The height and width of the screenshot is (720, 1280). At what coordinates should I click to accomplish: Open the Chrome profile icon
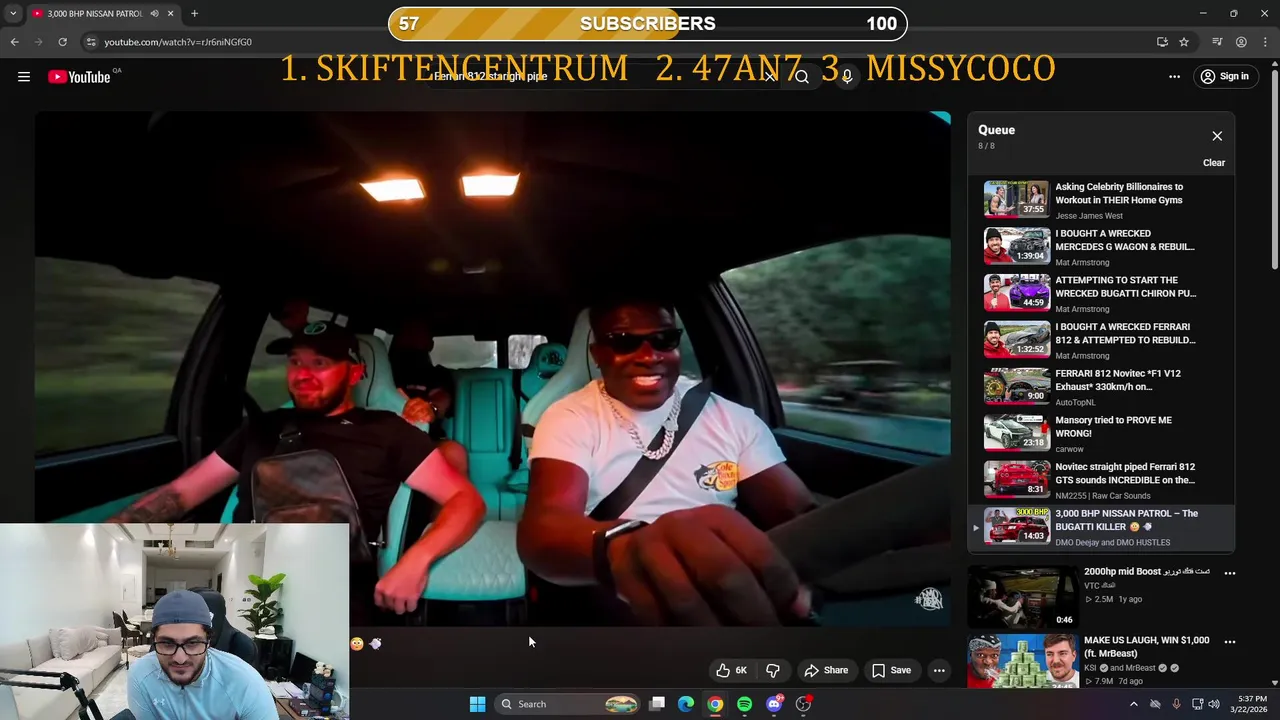tap(1241, 42)
